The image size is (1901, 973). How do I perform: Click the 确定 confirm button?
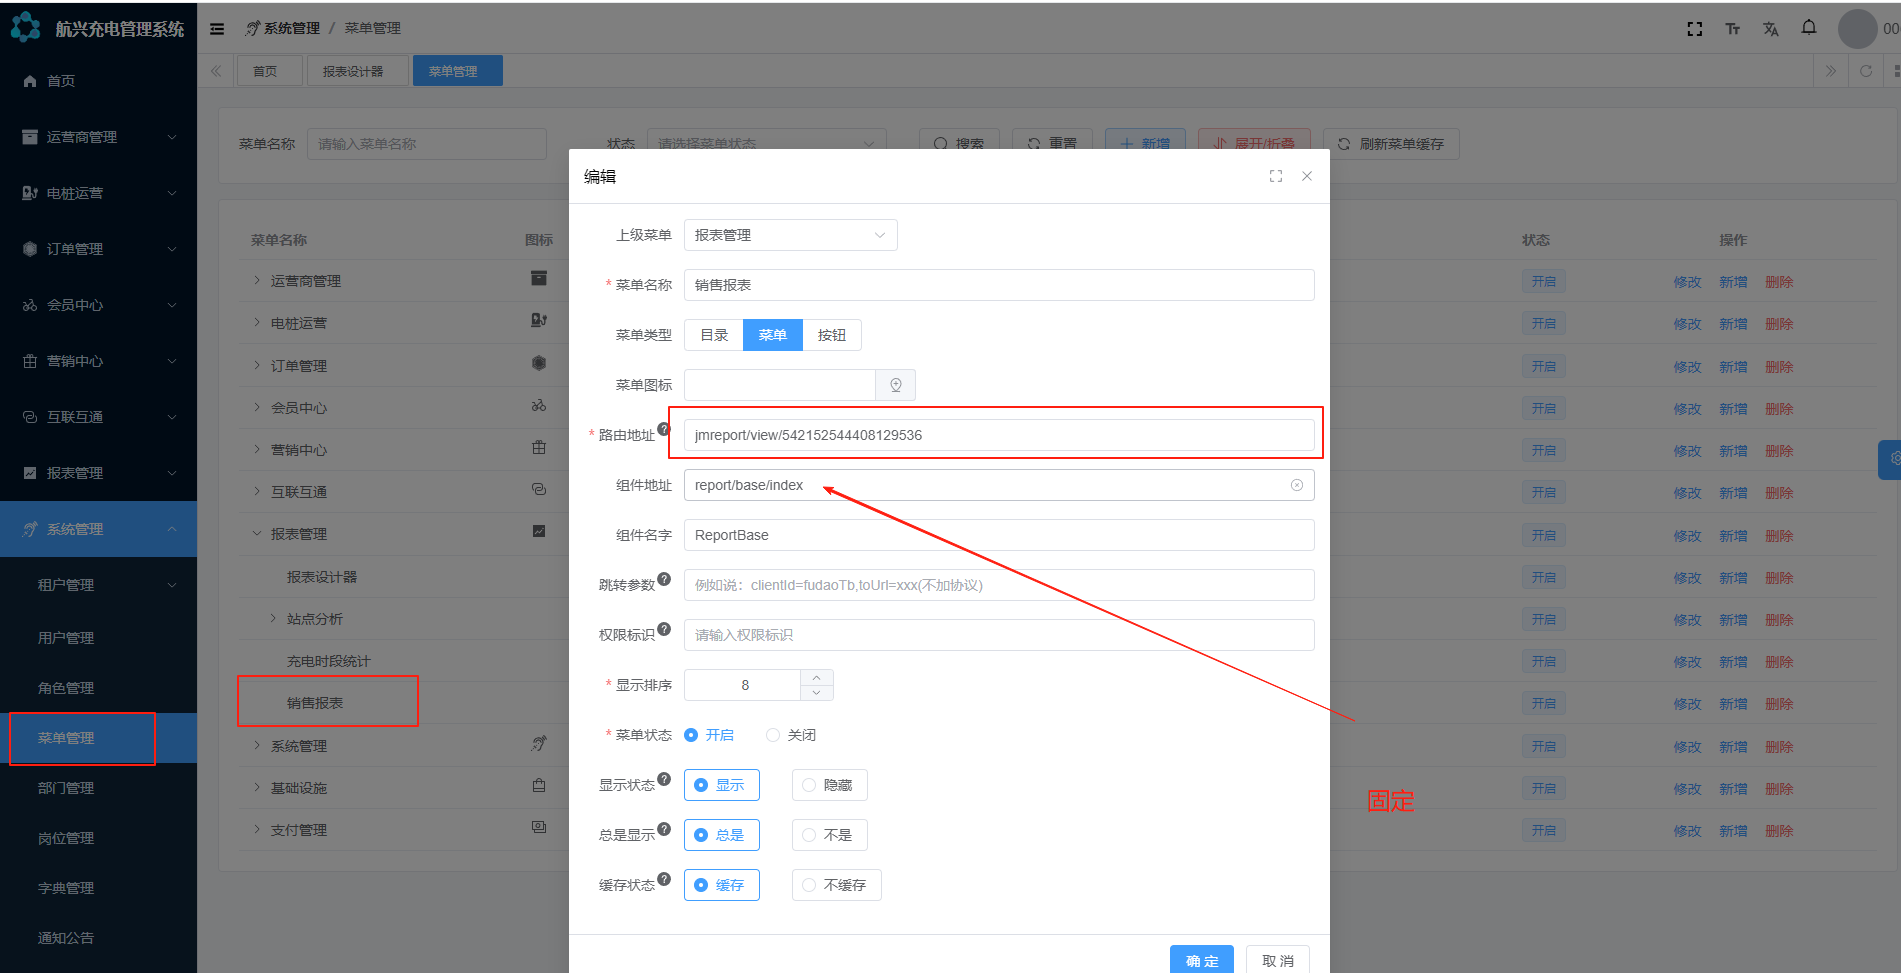pyautogui.click(x=1201, y=960)
